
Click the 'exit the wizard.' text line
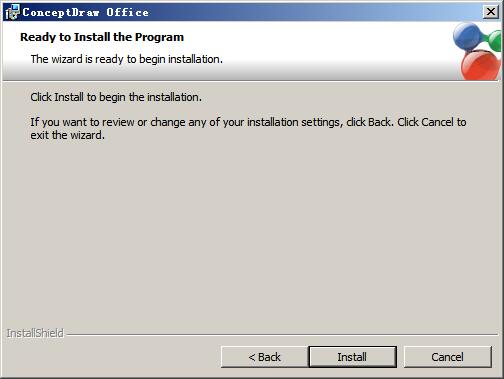click(67, 135)
